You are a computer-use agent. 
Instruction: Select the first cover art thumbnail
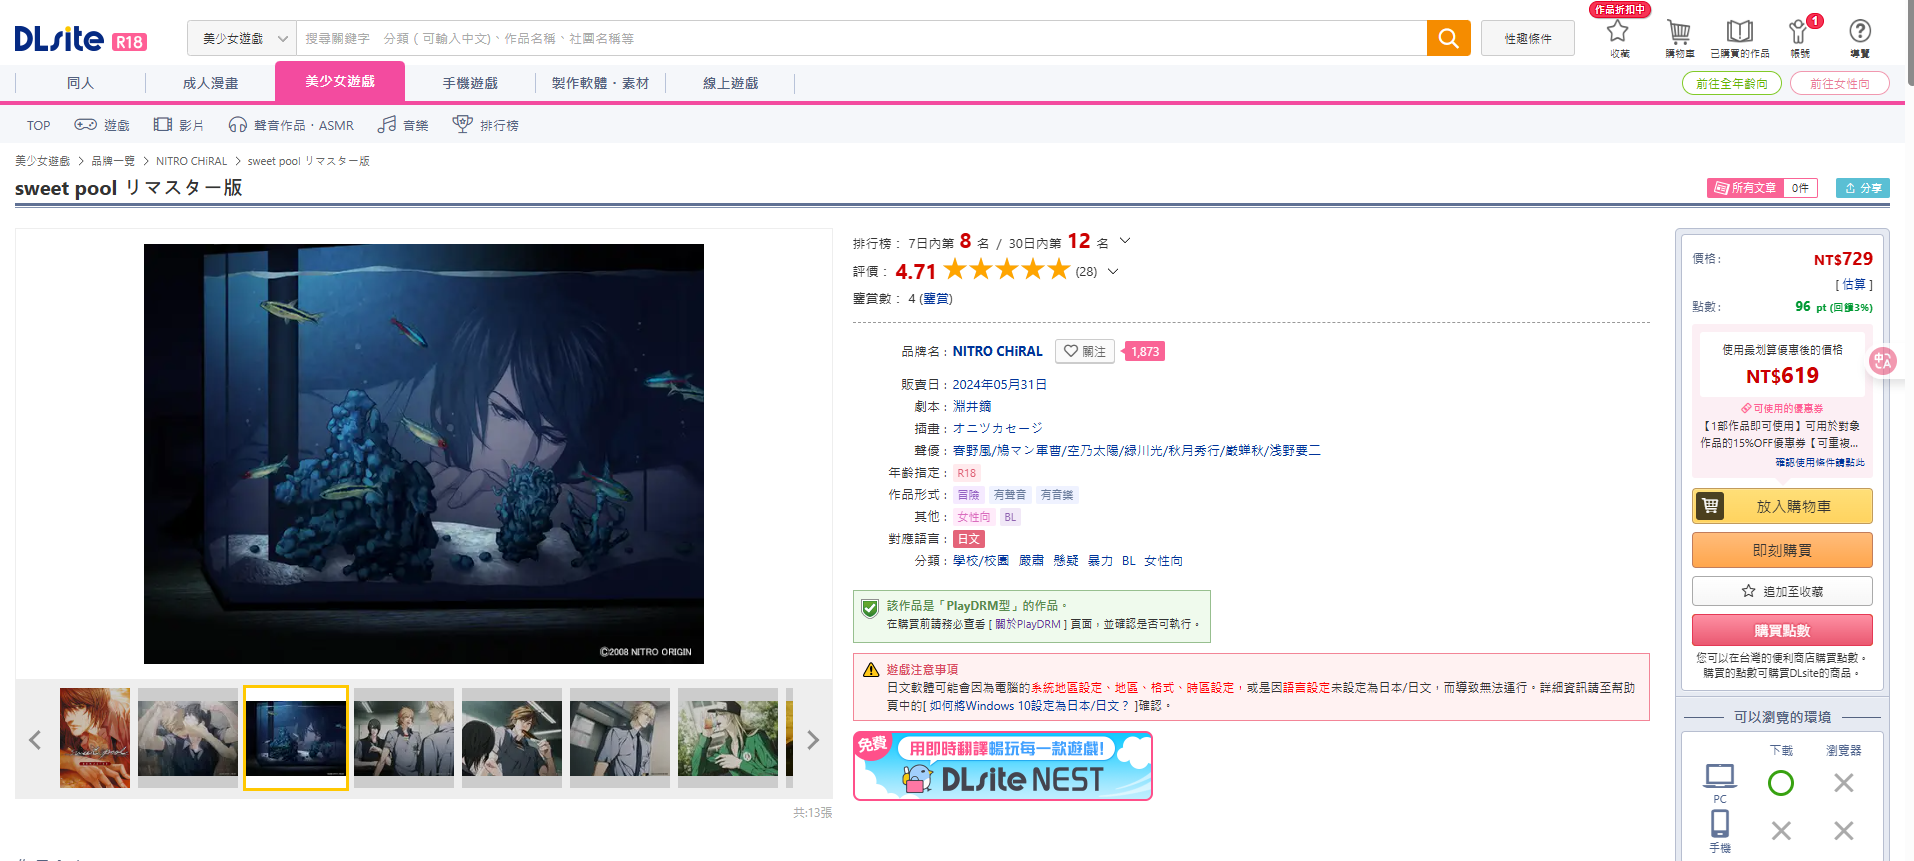(95, 738)
